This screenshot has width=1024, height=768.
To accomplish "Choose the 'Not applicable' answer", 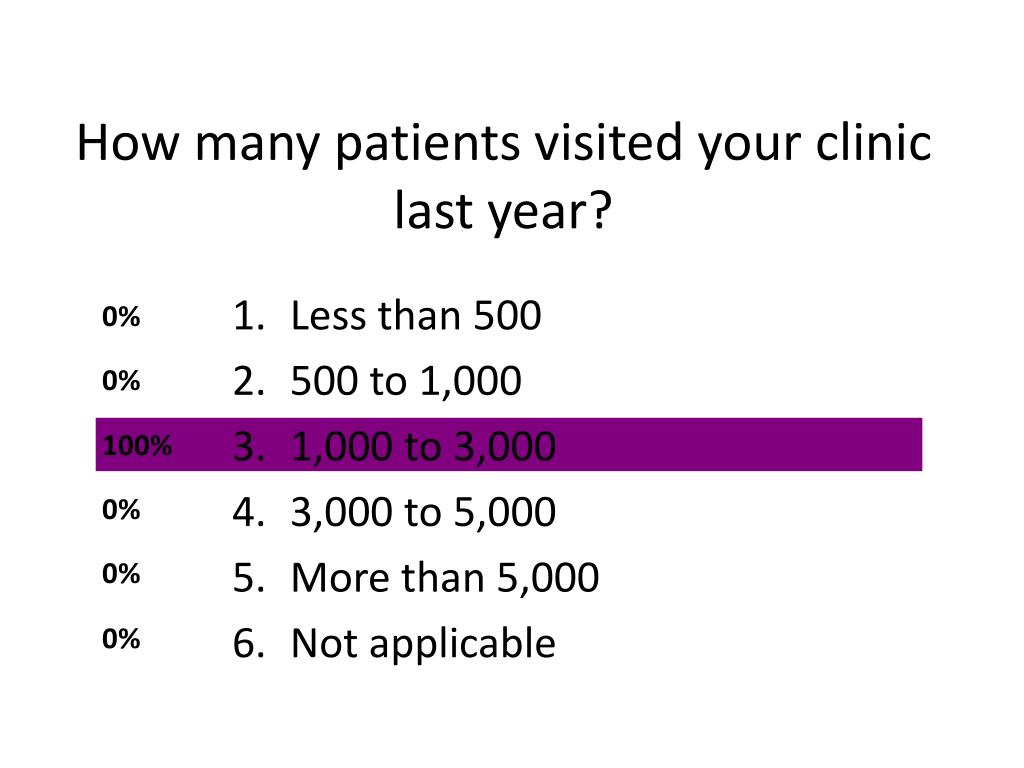I will (x=423, y=644).
